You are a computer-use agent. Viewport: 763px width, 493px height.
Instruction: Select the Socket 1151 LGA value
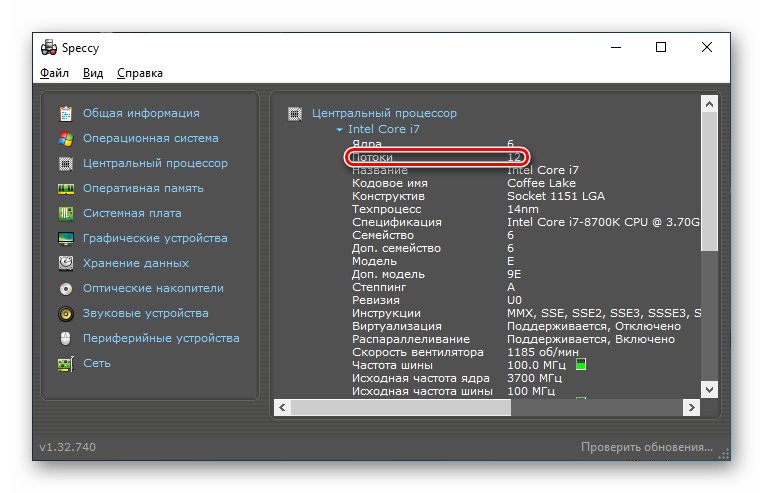point(556,196)
